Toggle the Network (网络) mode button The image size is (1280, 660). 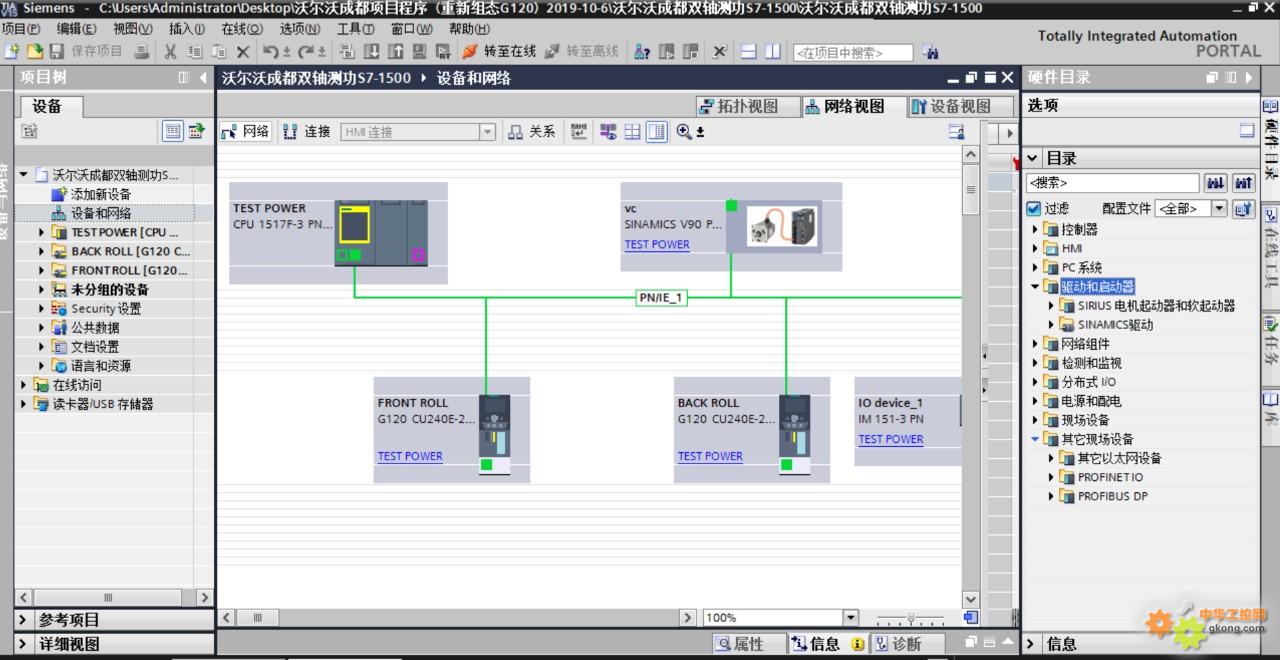[245, 131]
